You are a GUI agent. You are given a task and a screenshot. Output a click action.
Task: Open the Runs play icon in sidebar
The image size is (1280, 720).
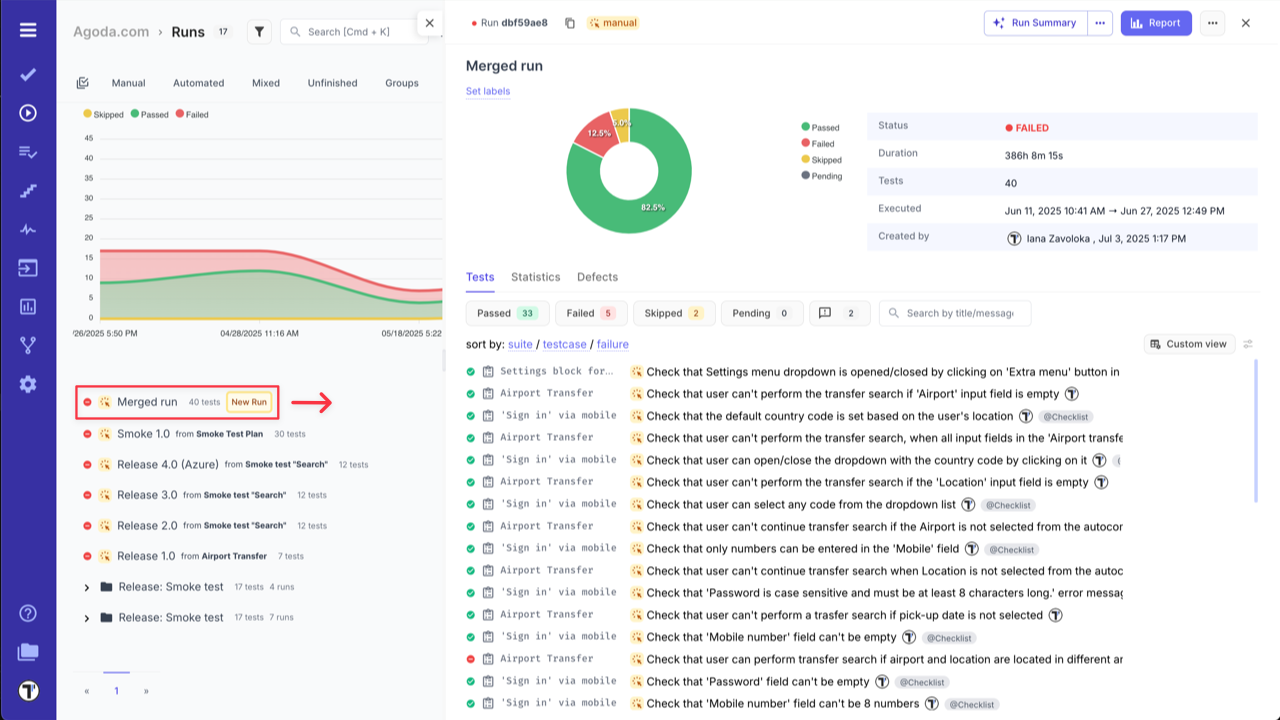point(28,112)
